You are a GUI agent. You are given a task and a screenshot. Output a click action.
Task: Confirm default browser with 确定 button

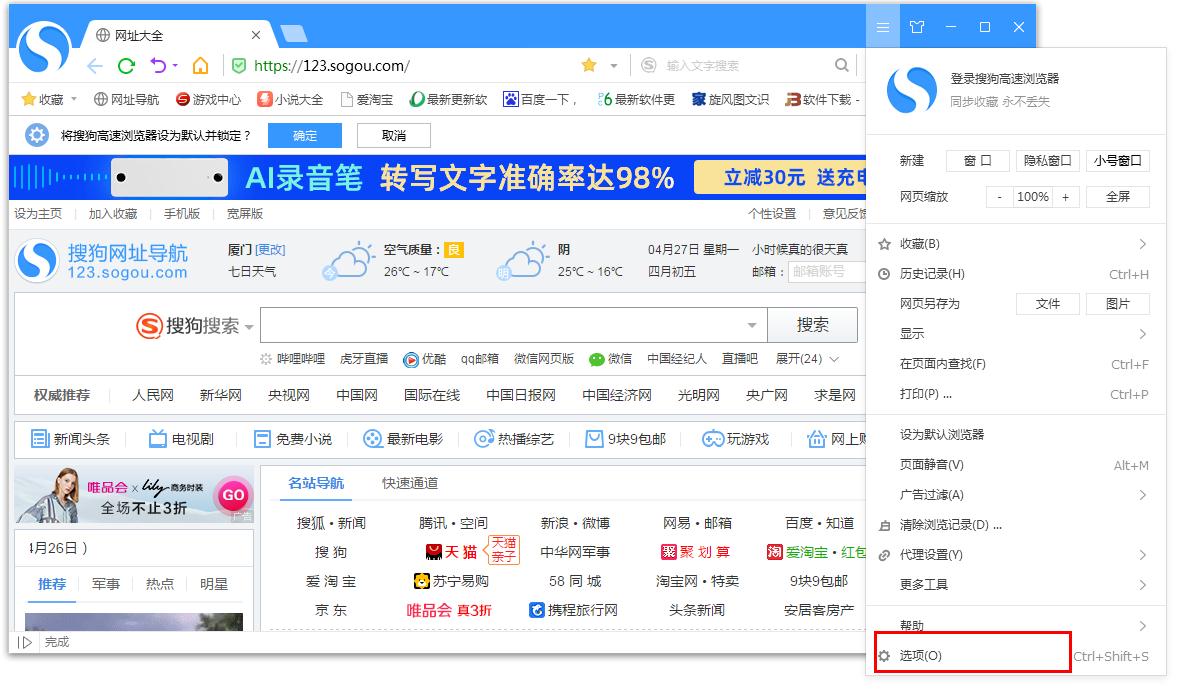304,135
